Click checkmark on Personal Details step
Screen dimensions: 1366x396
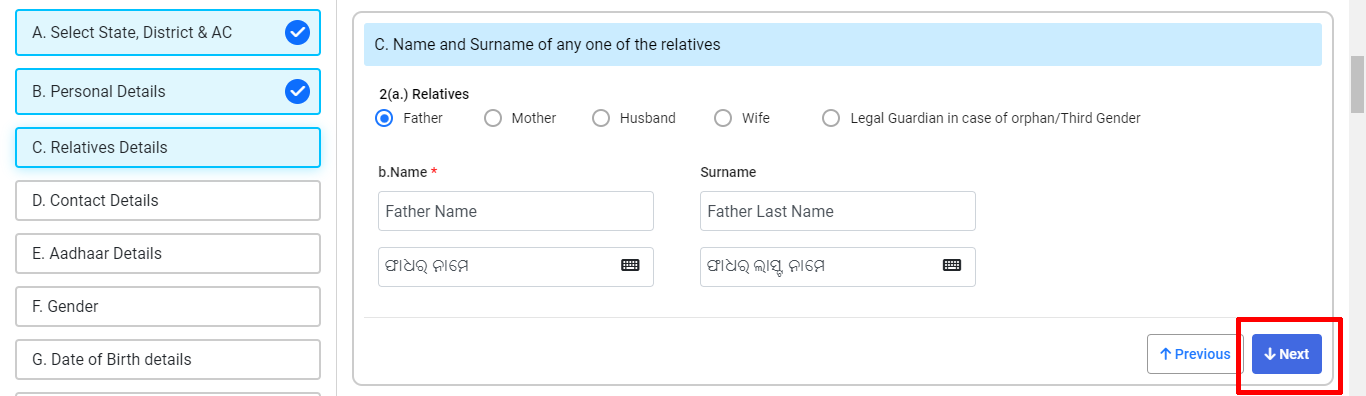pos(297,92)
